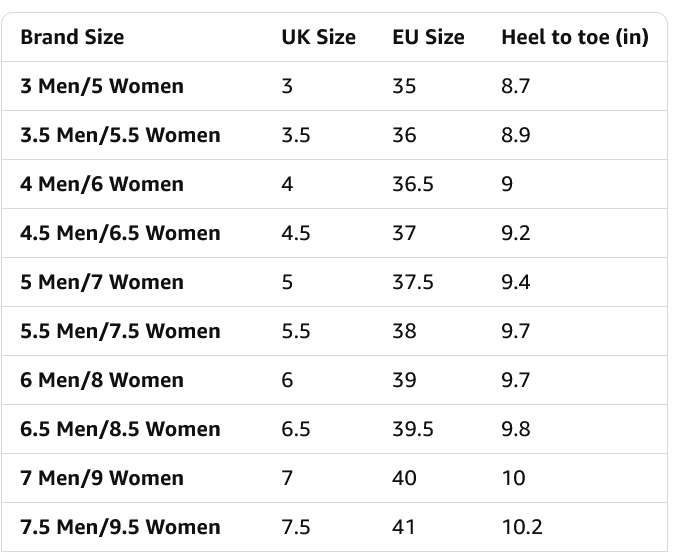Click EU size value 39.5

coord(413,429)
